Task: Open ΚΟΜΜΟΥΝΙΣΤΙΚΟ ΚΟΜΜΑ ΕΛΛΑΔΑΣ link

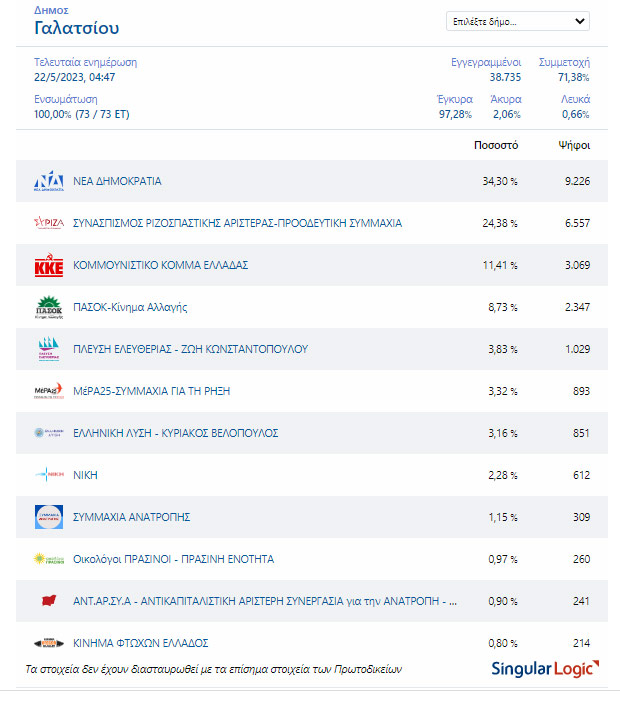Action: pyautogui.click(x=161, y=265)
